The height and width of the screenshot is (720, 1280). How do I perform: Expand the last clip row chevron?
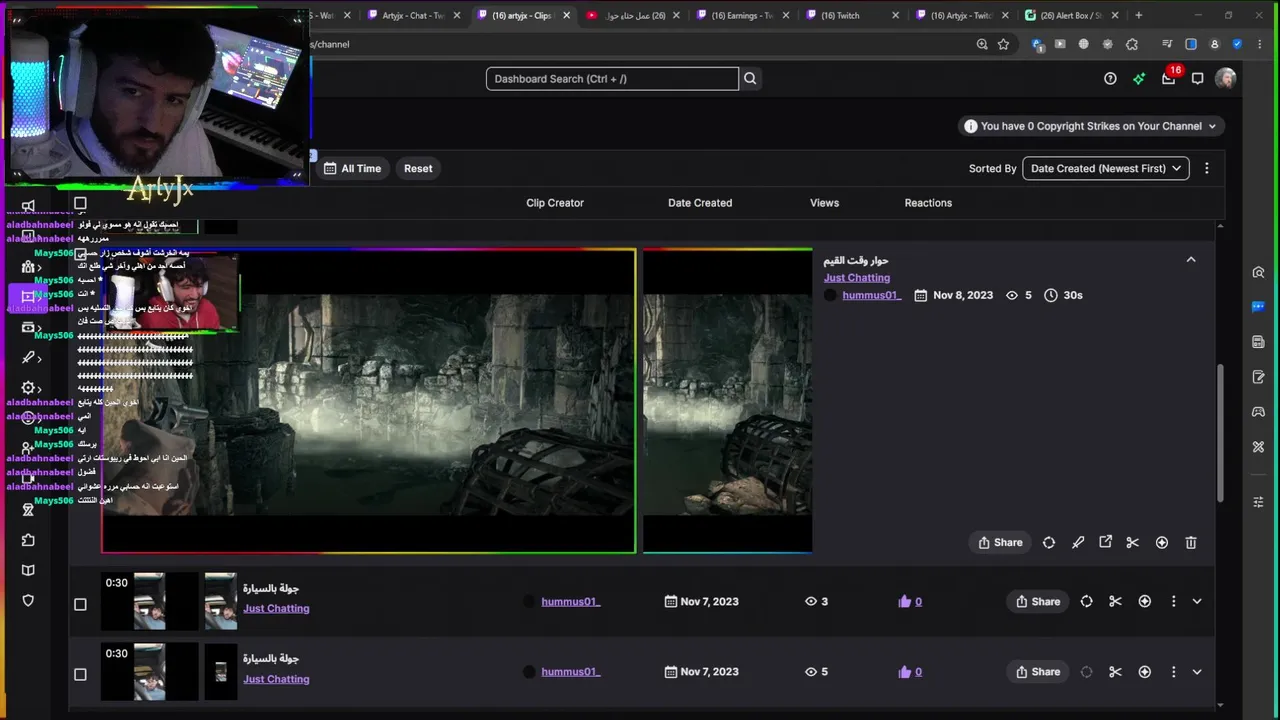tap(1197, 672)
